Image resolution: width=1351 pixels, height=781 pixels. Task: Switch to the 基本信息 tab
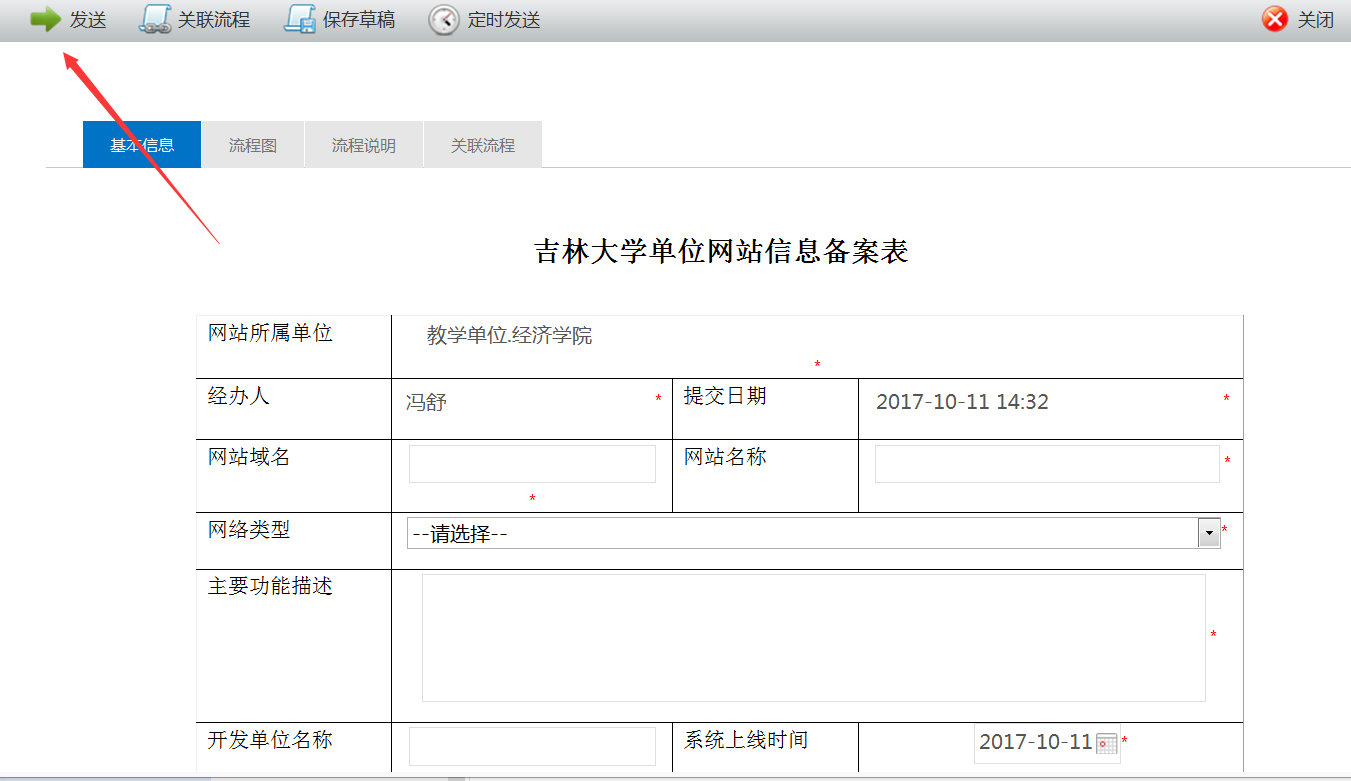click(x=142, y=145)
